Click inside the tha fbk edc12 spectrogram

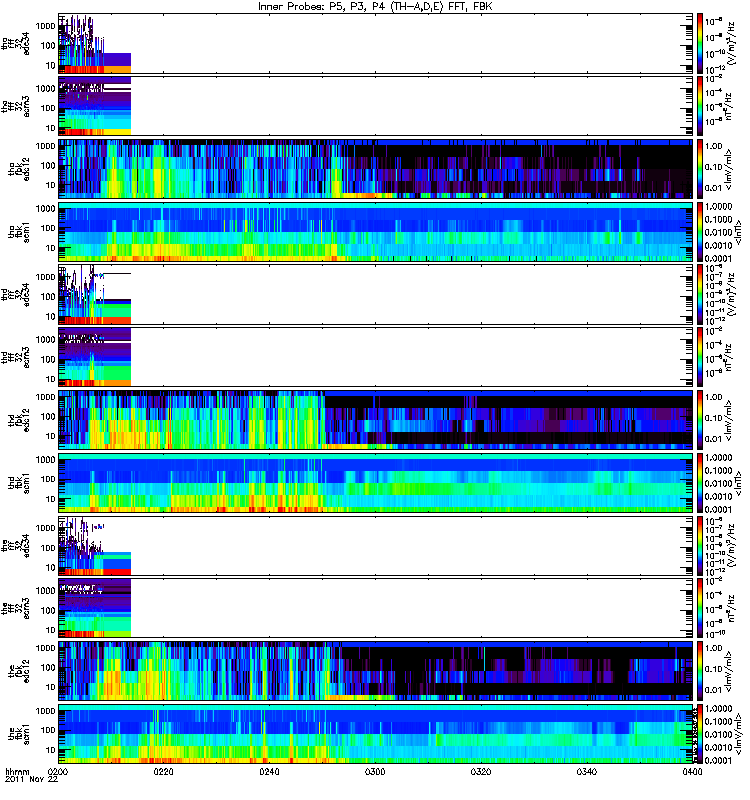[x=376, y=169]
